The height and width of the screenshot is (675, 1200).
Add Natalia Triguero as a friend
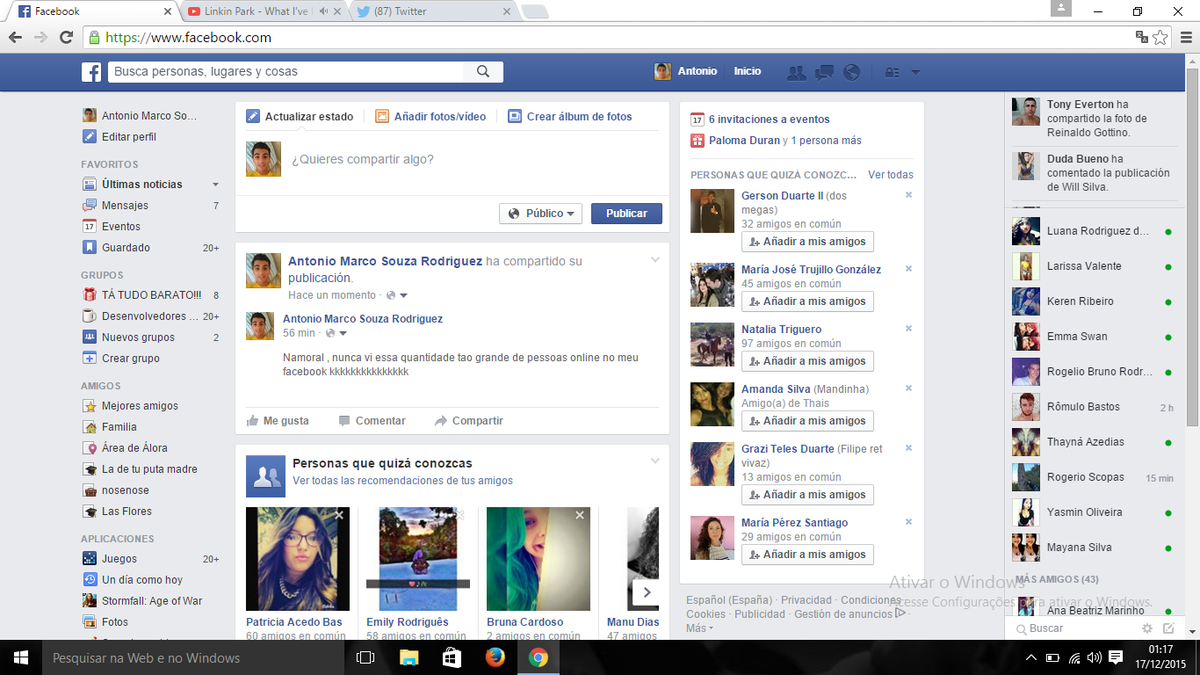point(807,361)
